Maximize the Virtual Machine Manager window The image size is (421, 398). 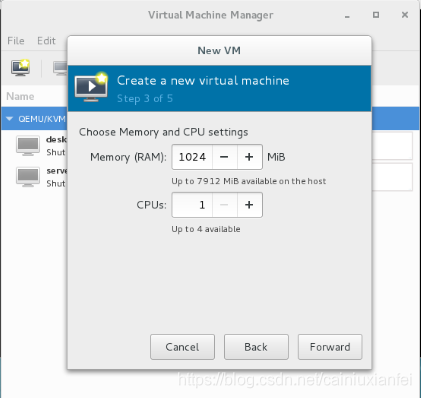pyautogui.click(x=376, y=15)
